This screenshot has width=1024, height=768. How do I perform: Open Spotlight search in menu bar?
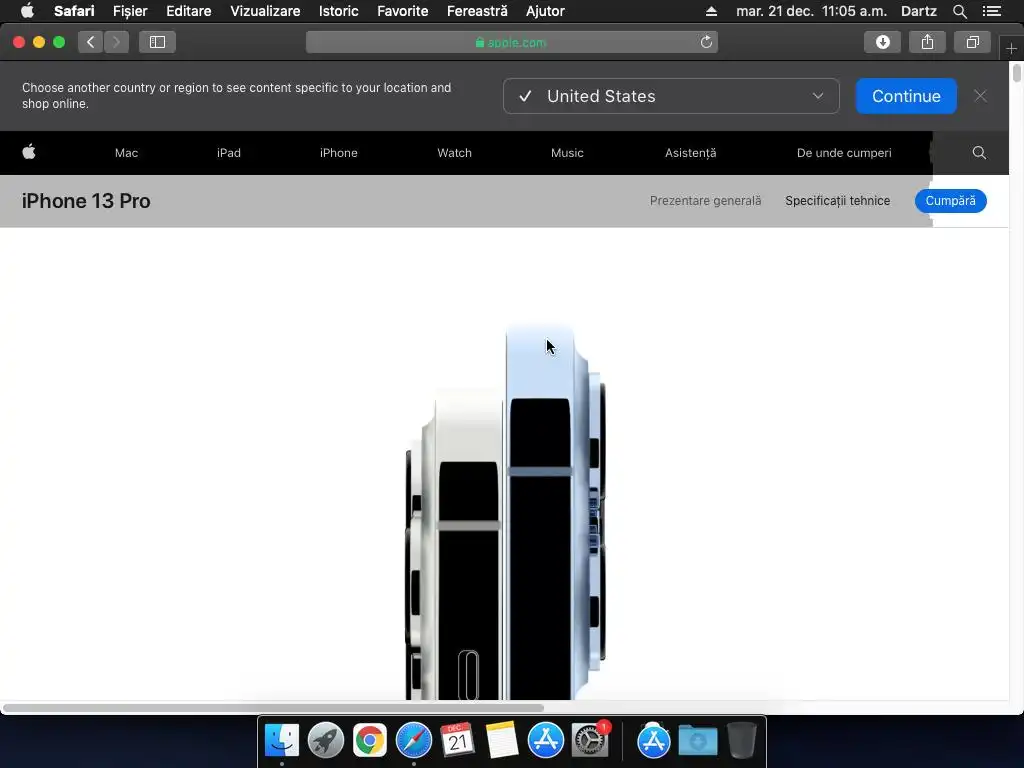[959, 11]
